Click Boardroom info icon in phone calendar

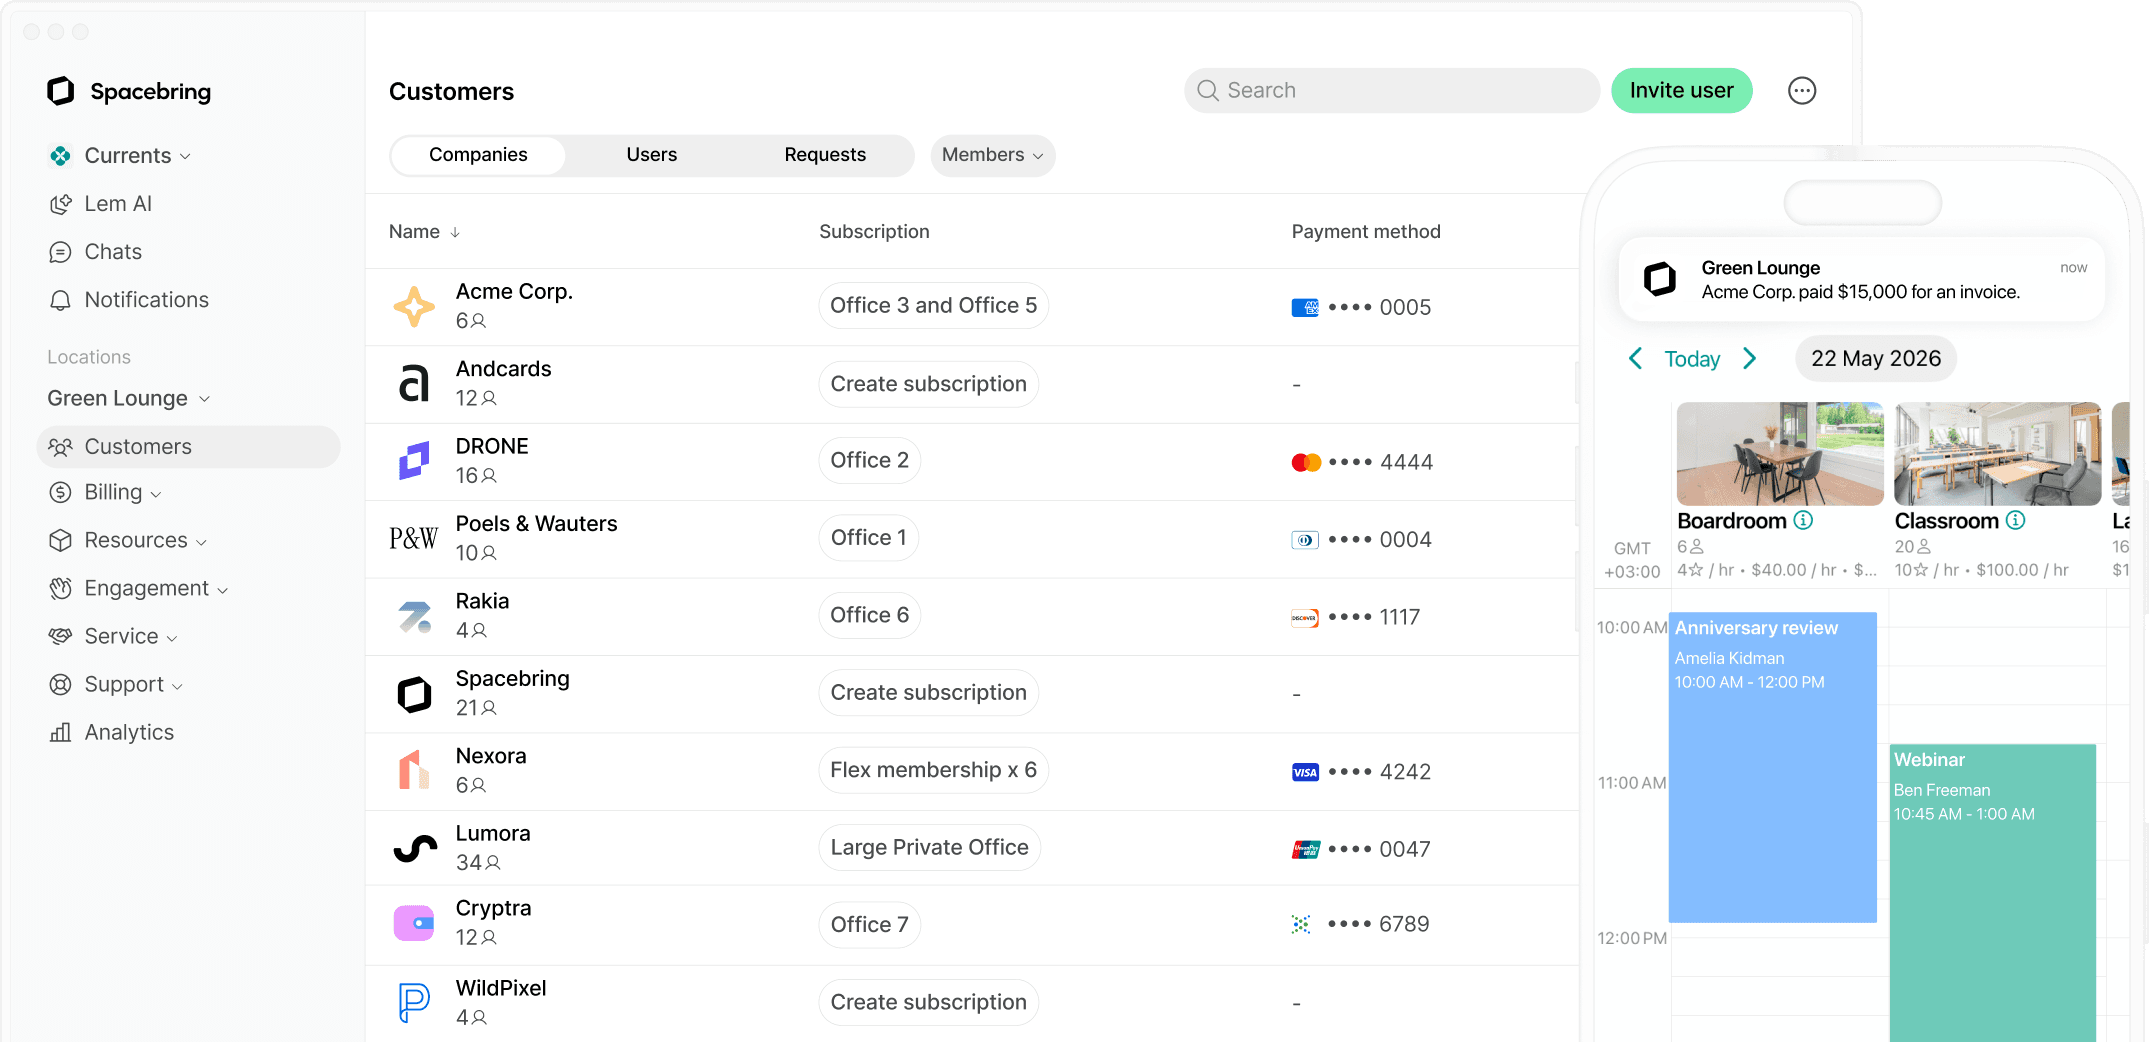[1803, 520]
